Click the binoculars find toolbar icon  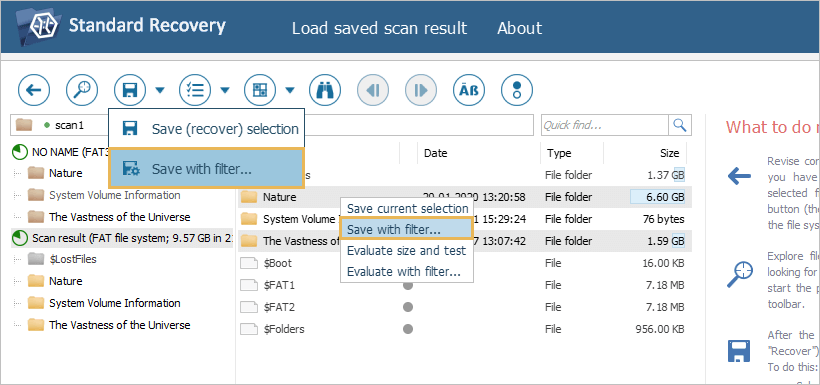pyautogui.click(x=325, y=90)
